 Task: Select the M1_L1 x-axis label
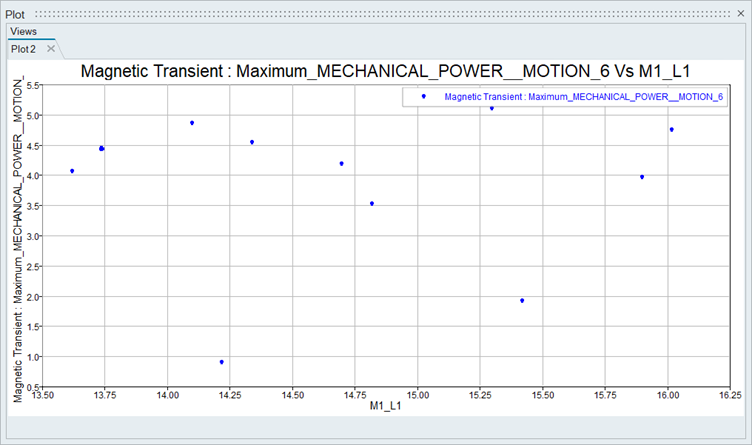(x=385, y=405)
